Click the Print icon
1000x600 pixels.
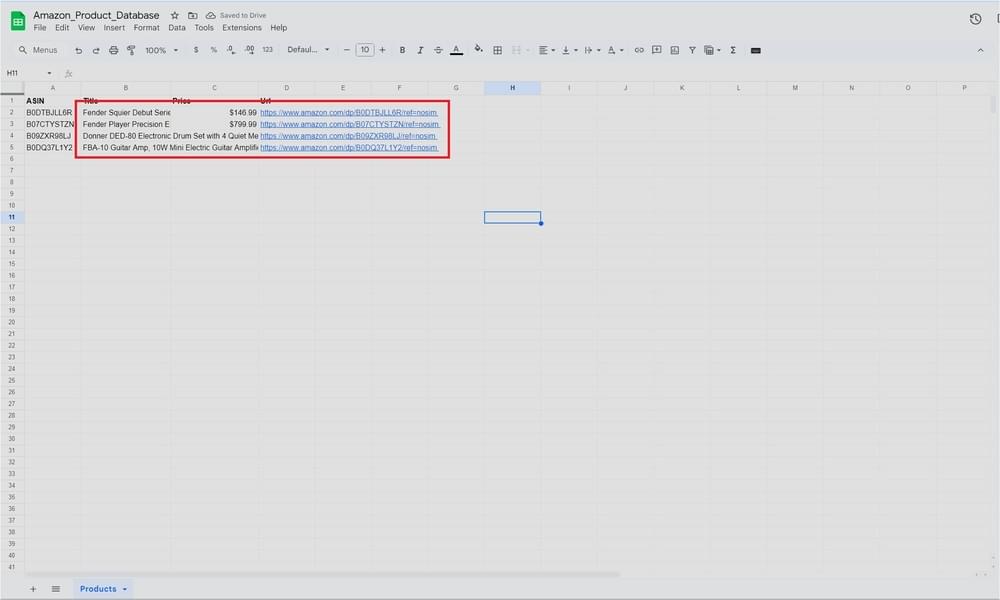114,49
